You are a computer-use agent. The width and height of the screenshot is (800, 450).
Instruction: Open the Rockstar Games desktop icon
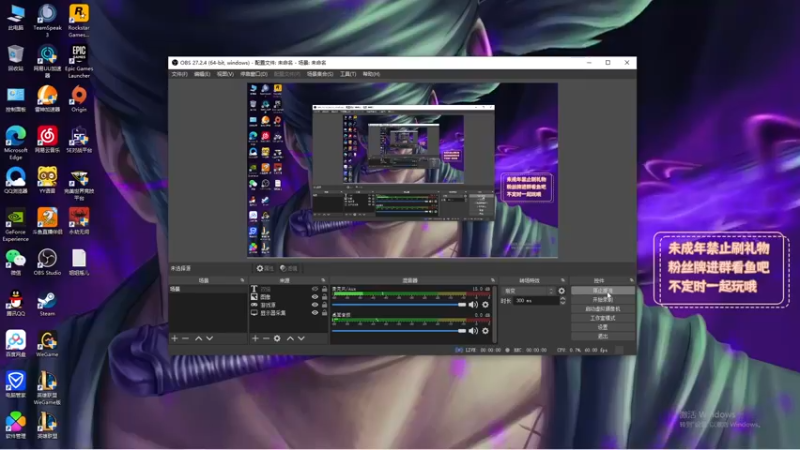(x=79, y=20)
